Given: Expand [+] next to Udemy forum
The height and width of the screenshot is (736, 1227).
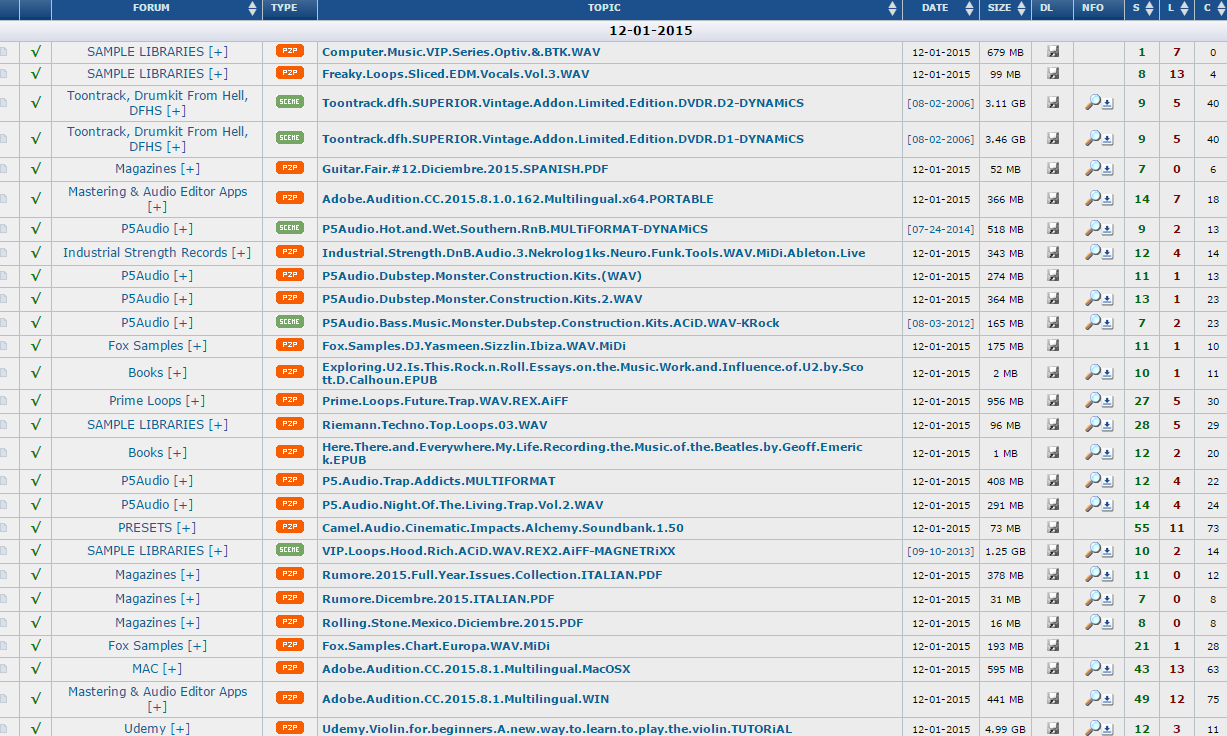Looking at the screenshot, I should pyautogui.click(x=180, y=729).
